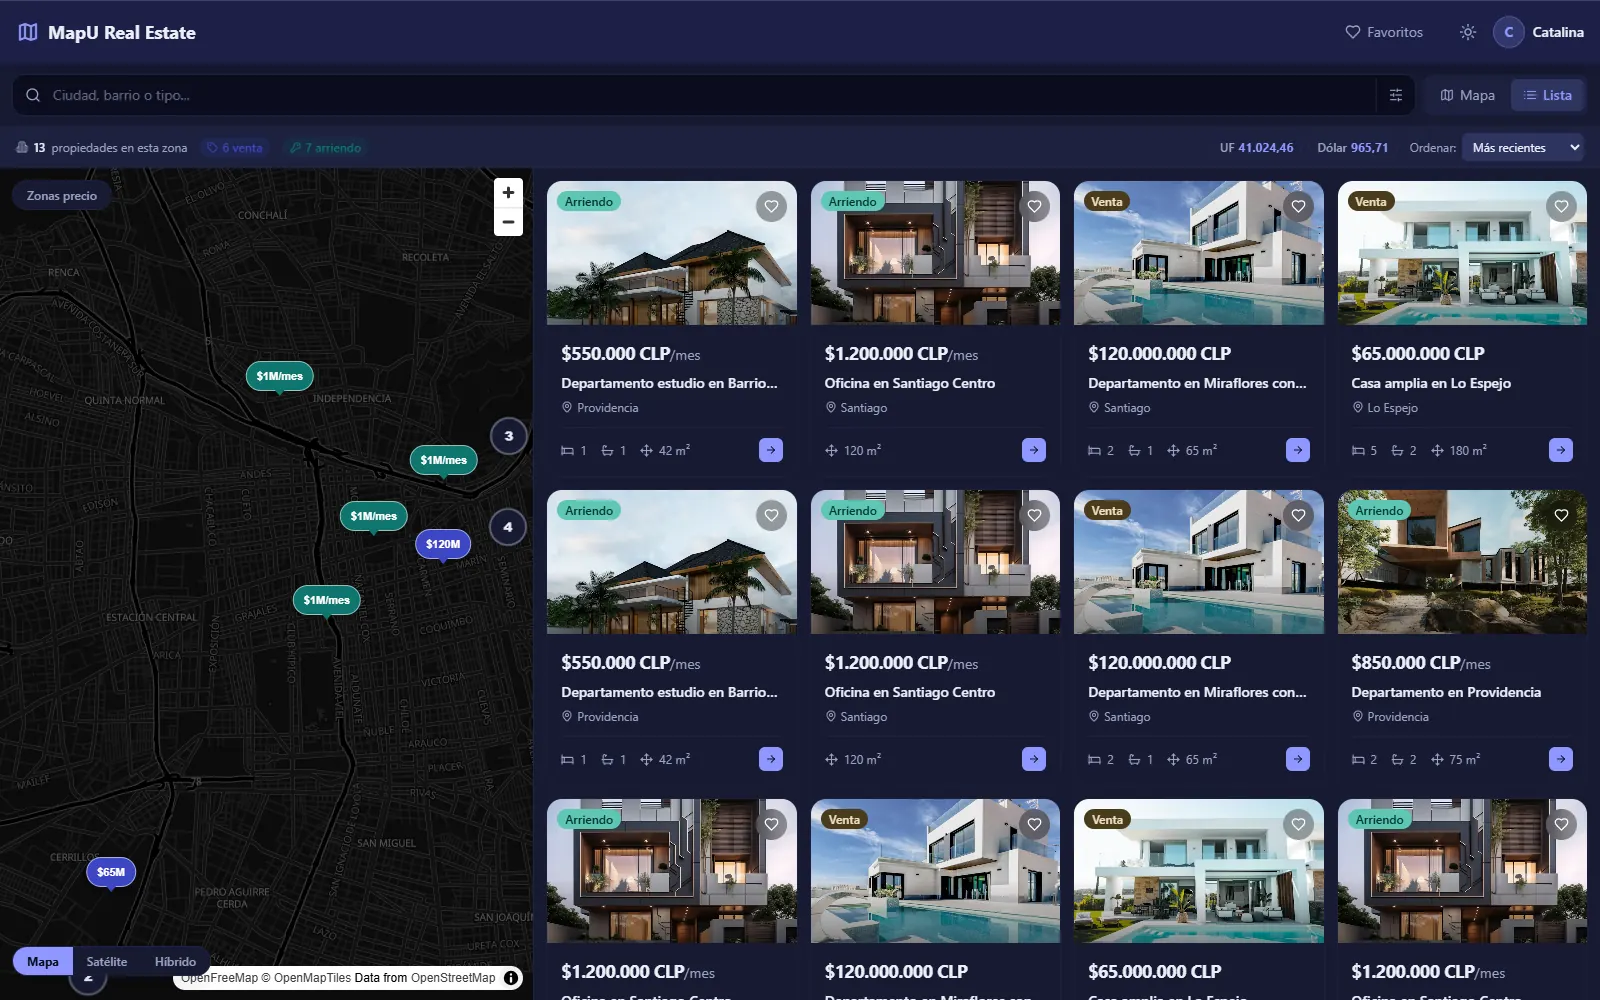Open details arrow for top $120.000.000 listing

1298,450
